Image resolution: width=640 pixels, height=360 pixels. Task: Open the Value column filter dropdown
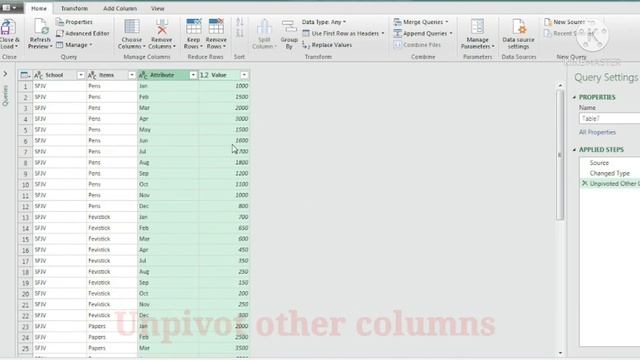click(244, 75)
